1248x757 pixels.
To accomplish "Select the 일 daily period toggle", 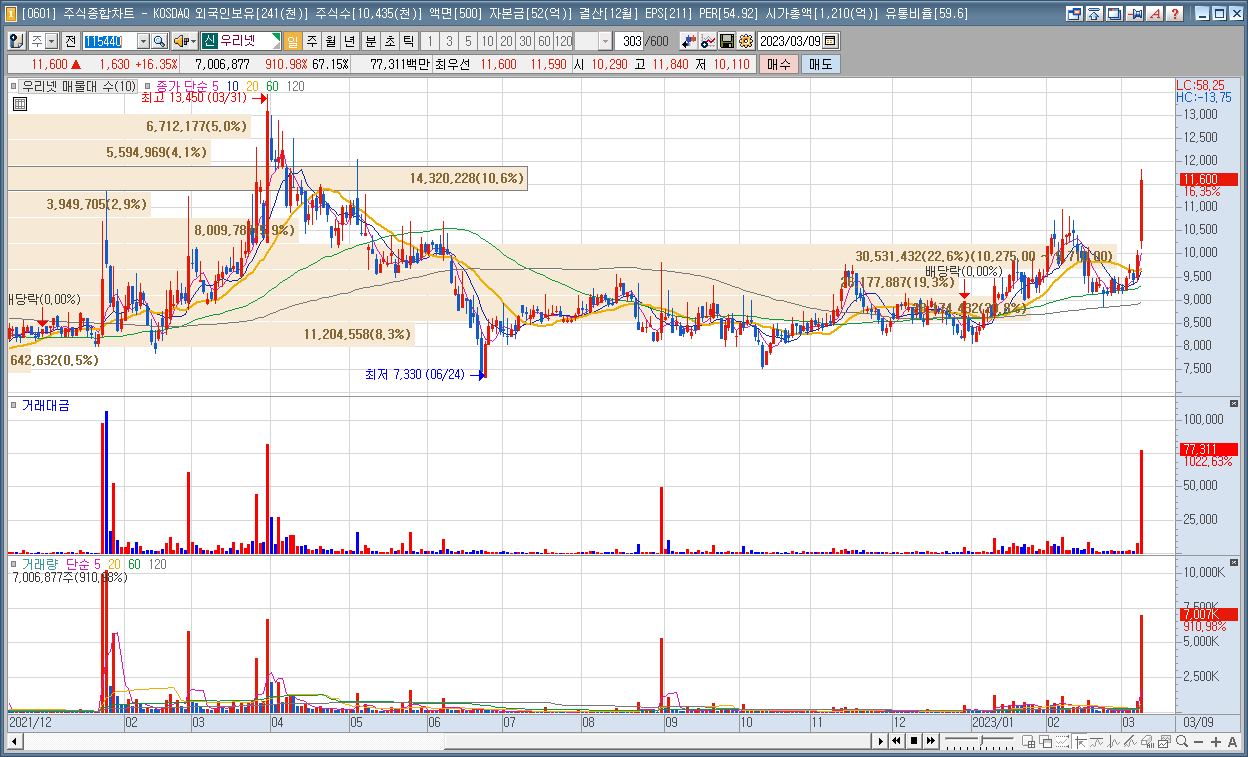I will [293, 41].
